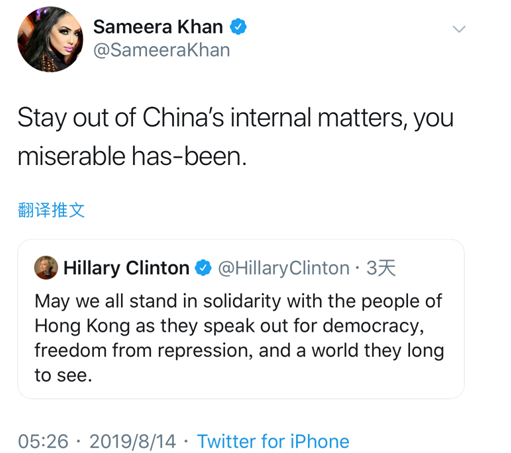Click the 'to see.' line in quoted tweet
This screenshot has width=511, height=453.
(63, 375)
